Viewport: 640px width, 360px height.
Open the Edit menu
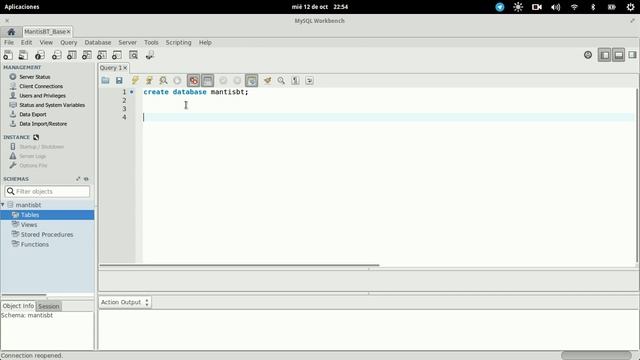point(27,42)
